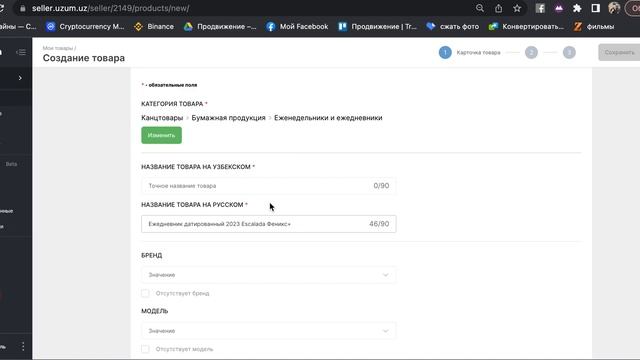Click the address bar lock icon
This screenshot has height=360, width=640.
23,8
